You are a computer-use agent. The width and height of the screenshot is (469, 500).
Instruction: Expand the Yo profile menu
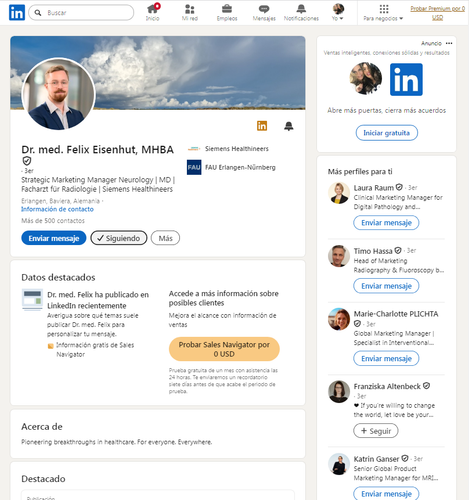pos(338,12)
